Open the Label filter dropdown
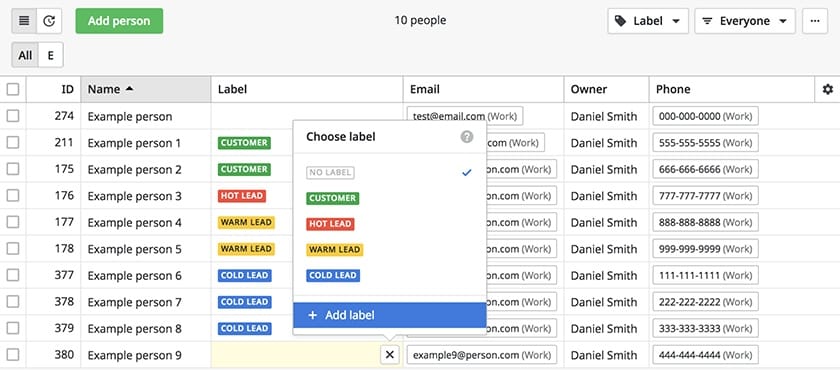 click(648, 21)
